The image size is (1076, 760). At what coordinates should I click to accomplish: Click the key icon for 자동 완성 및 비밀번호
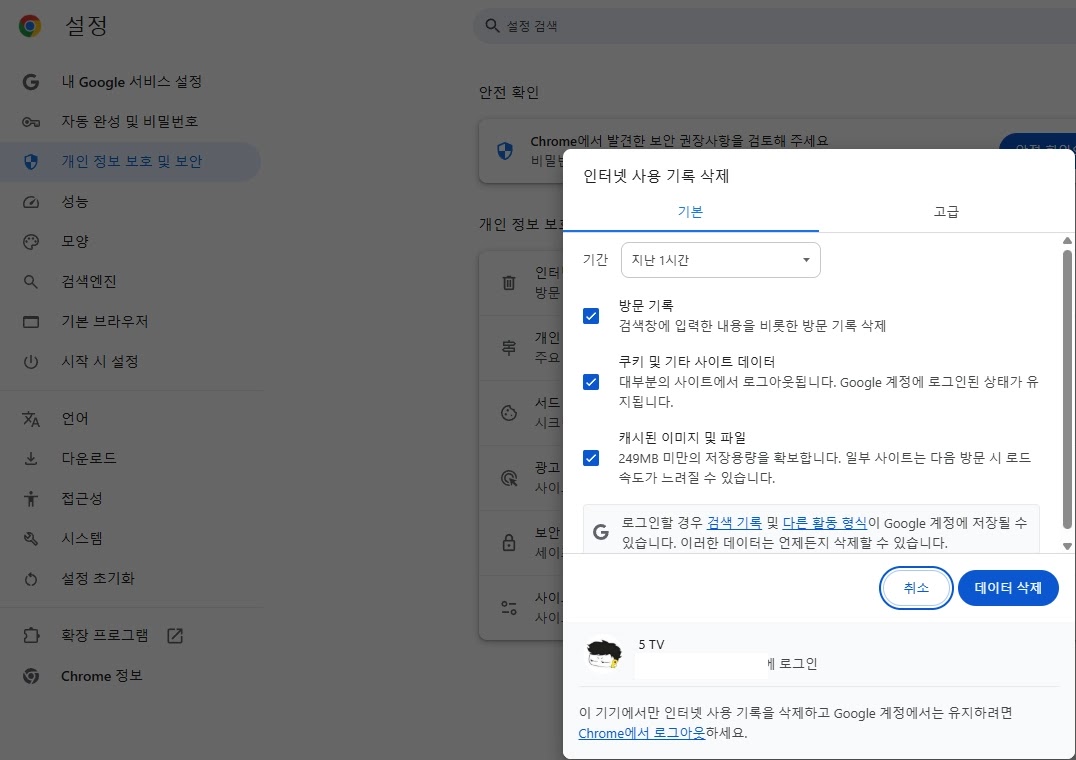click(31, 122)
